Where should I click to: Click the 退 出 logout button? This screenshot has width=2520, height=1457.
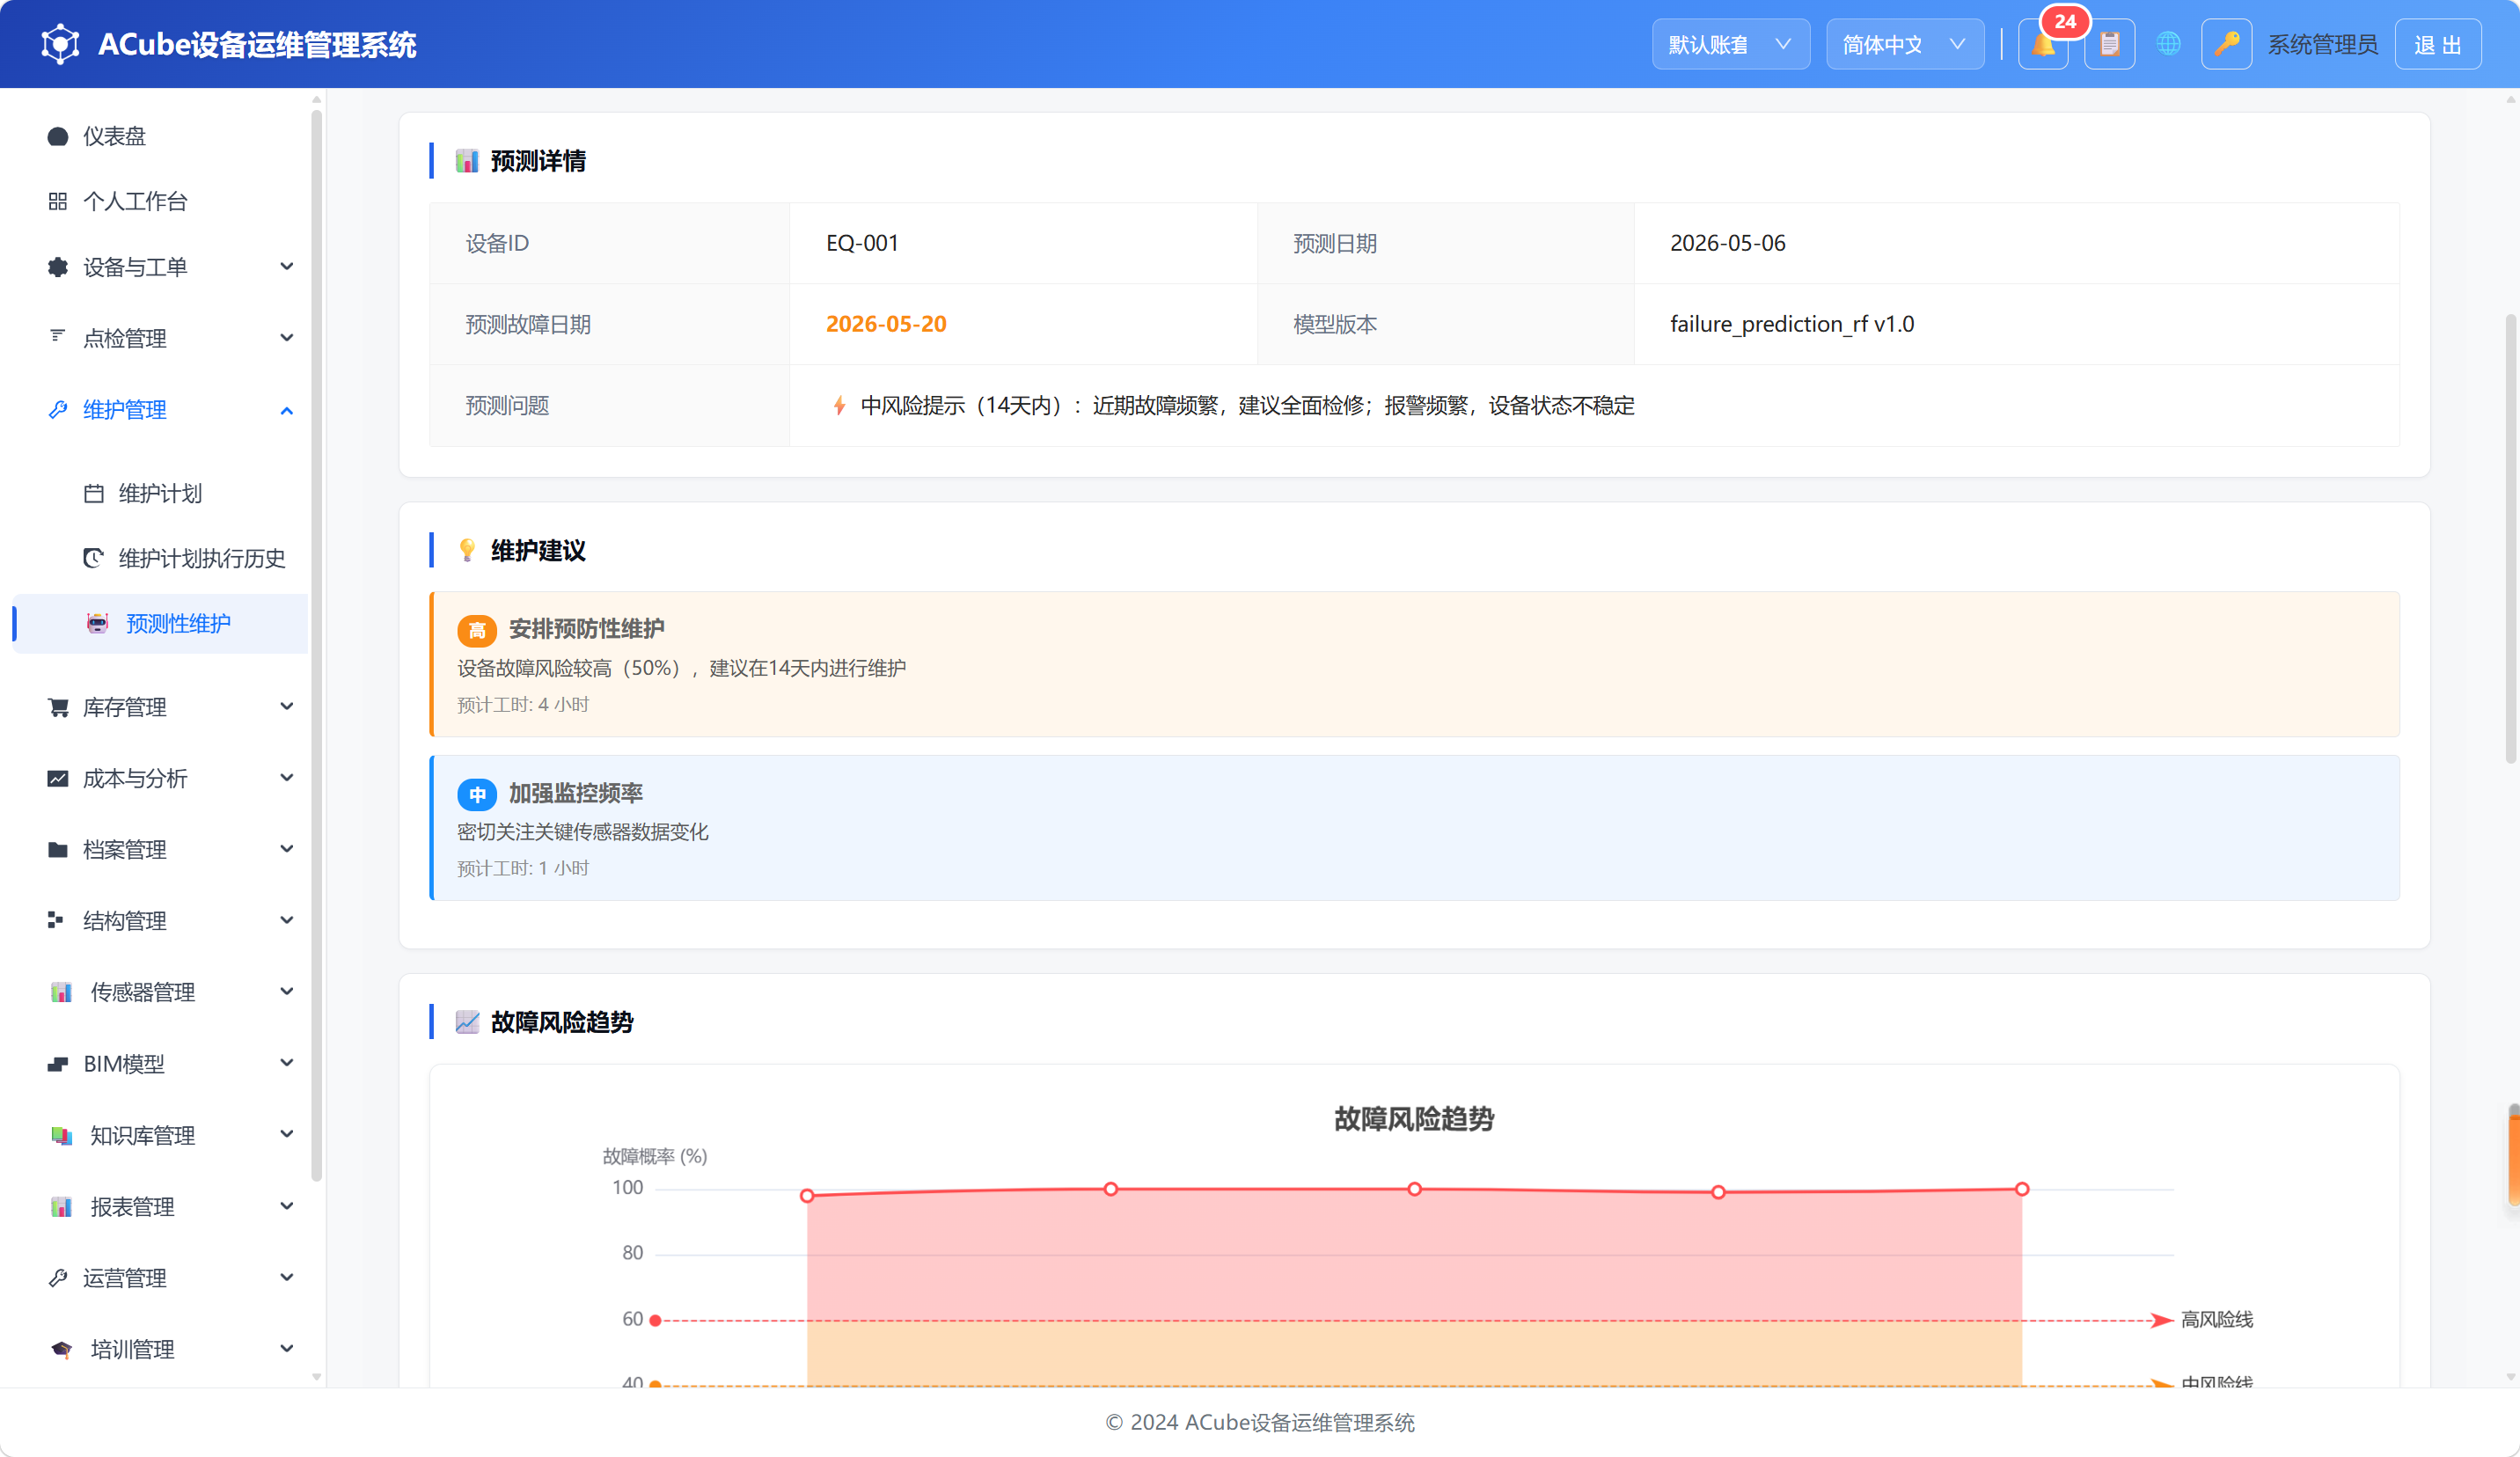click(2438, 45)
